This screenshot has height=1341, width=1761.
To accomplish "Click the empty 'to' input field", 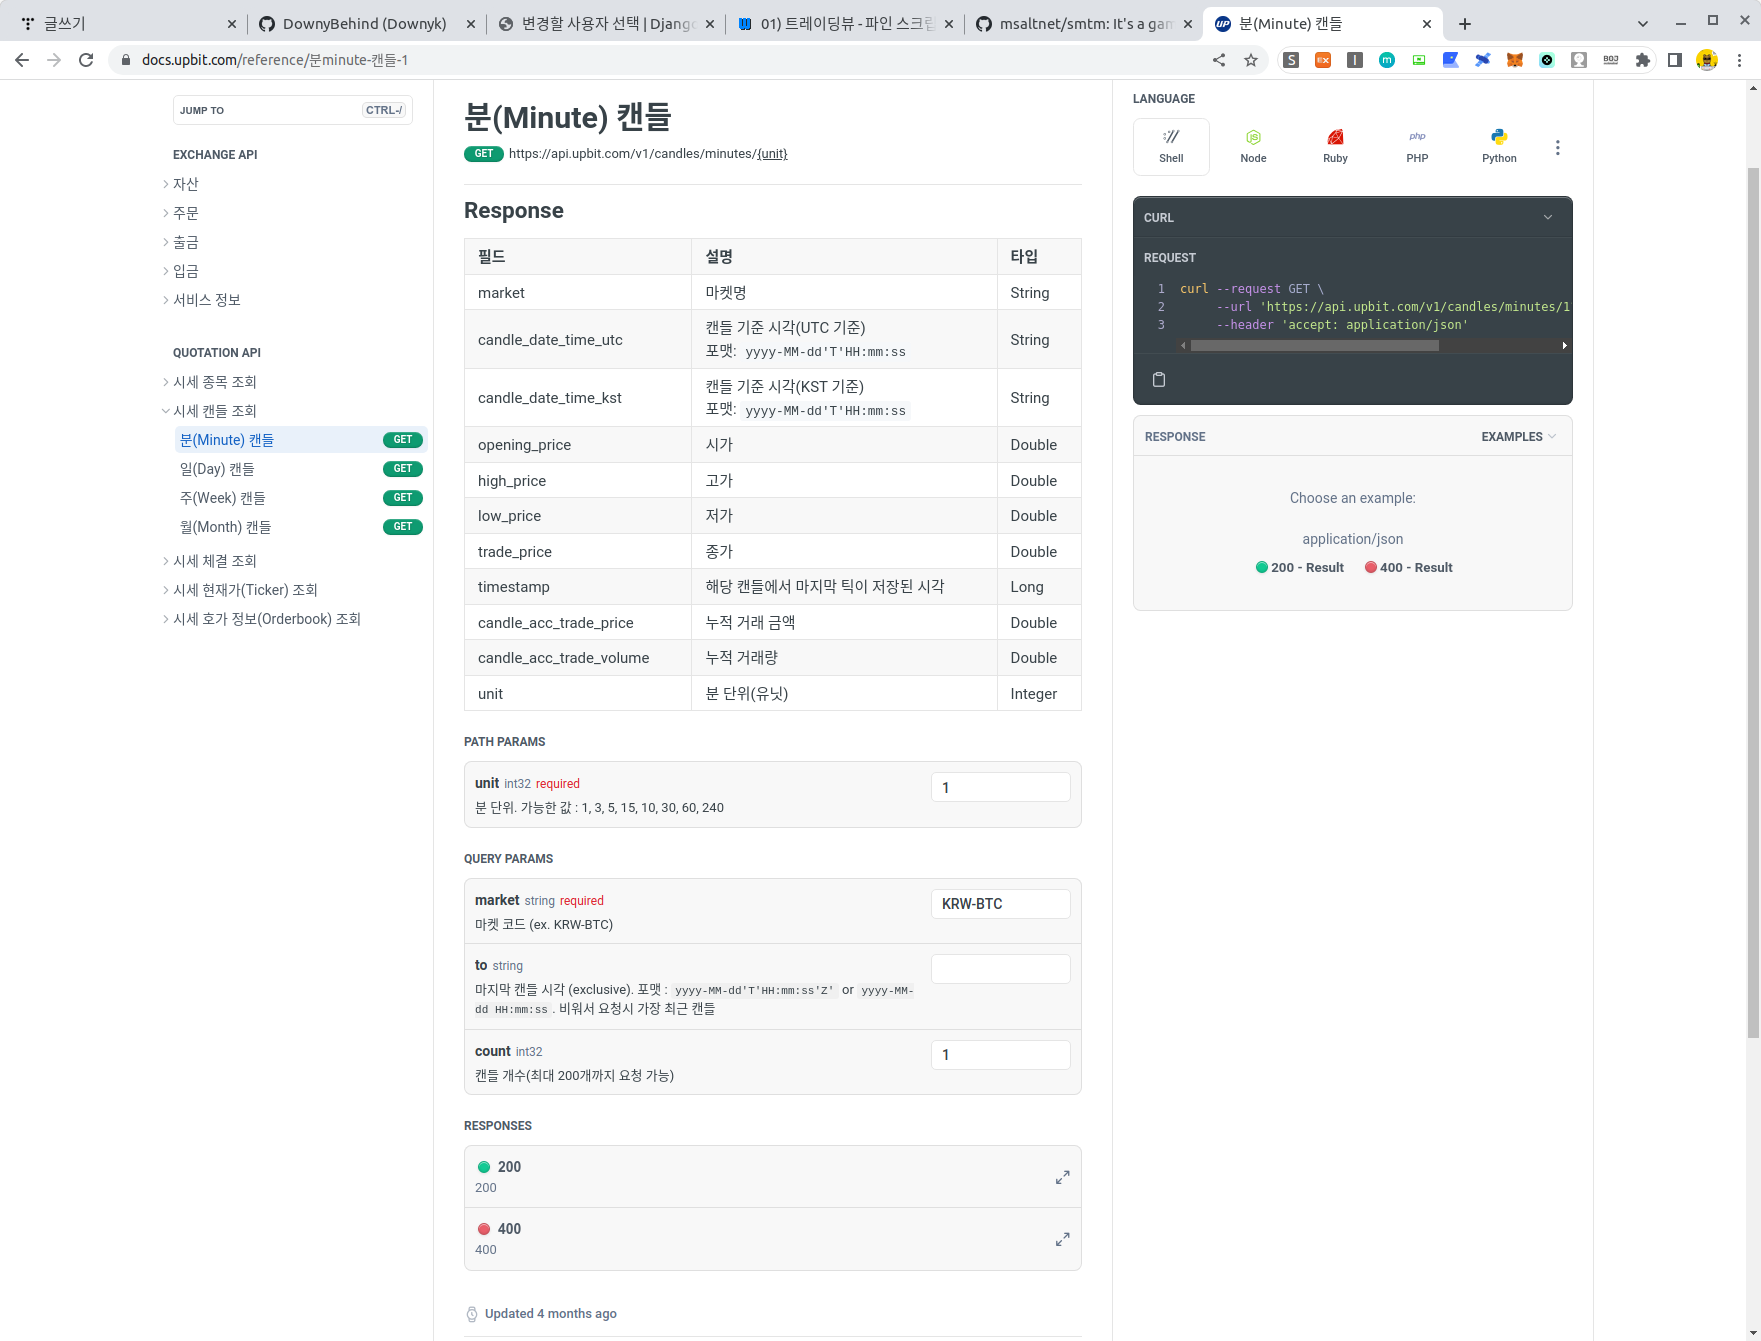I will pos(1000,969).
